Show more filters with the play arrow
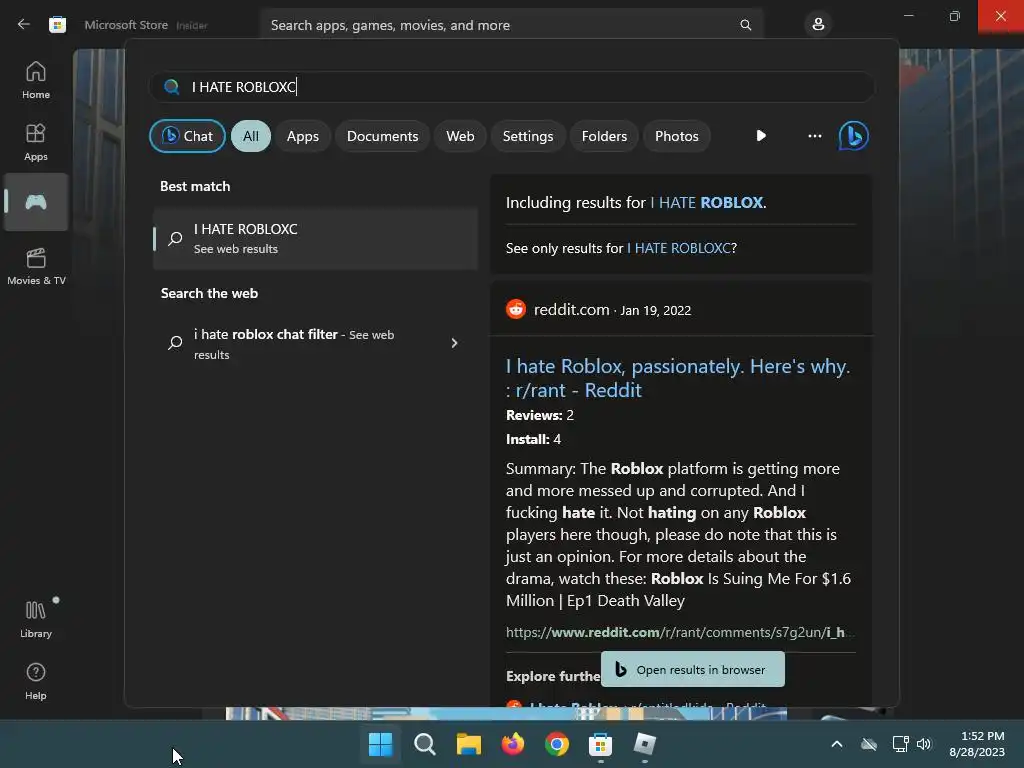The image size is (1024, 768). tap(761, 136)
